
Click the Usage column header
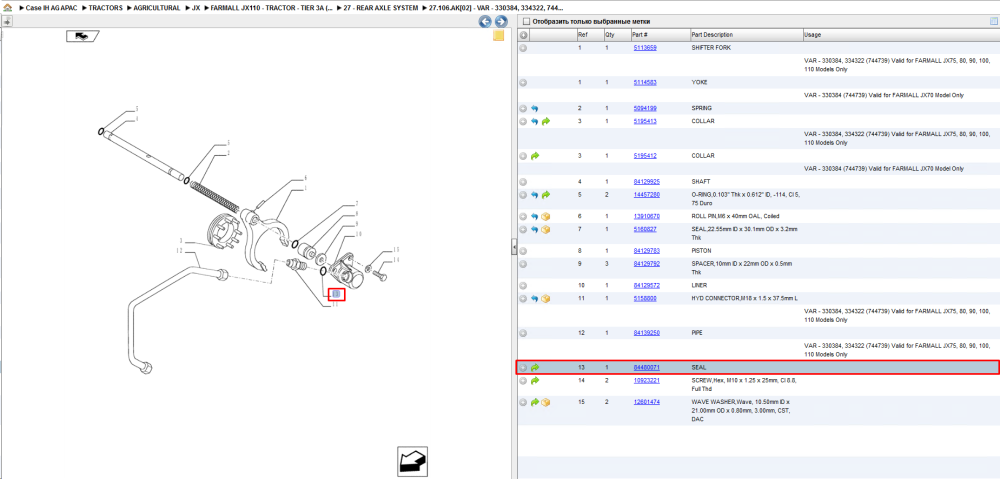(x=901, y=34)
